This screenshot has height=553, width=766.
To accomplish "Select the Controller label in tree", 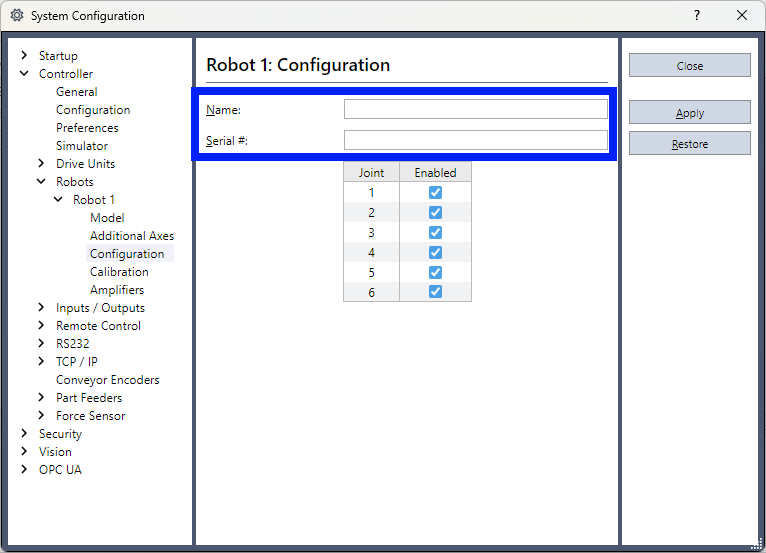I will pos(65,74).
